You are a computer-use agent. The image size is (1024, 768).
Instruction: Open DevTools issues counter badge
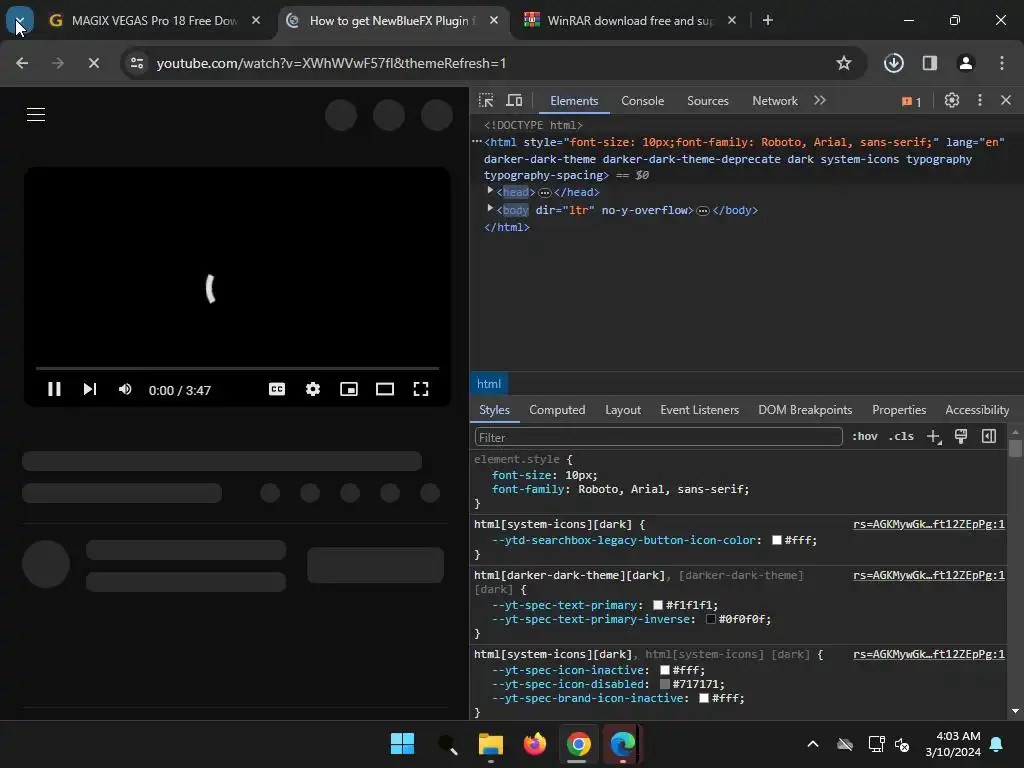(x=911, y=101)
